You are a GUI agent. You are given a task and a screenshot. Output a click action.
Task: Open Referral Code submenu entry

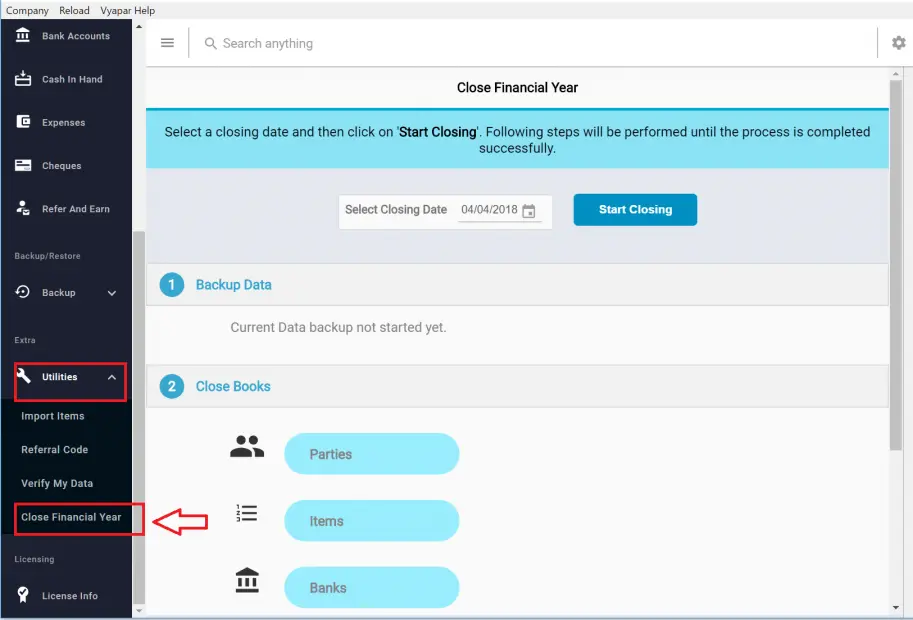pyautogui.click(x=55, y=449)
